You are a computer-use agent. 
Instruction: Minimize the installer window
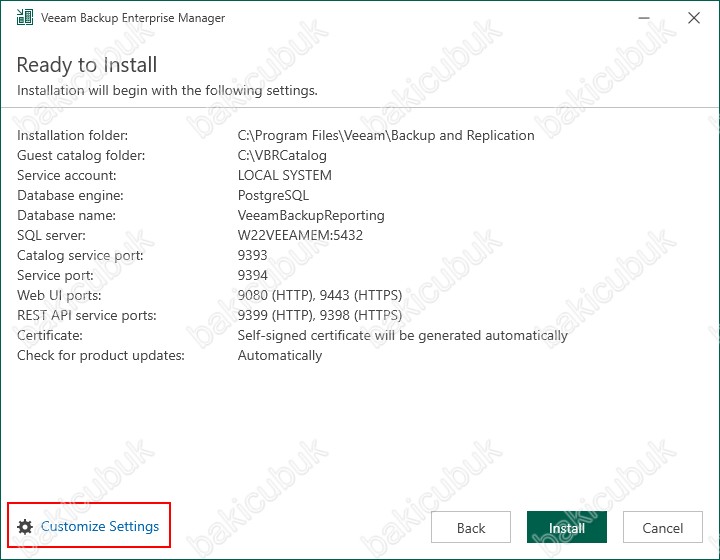point(644,18)
